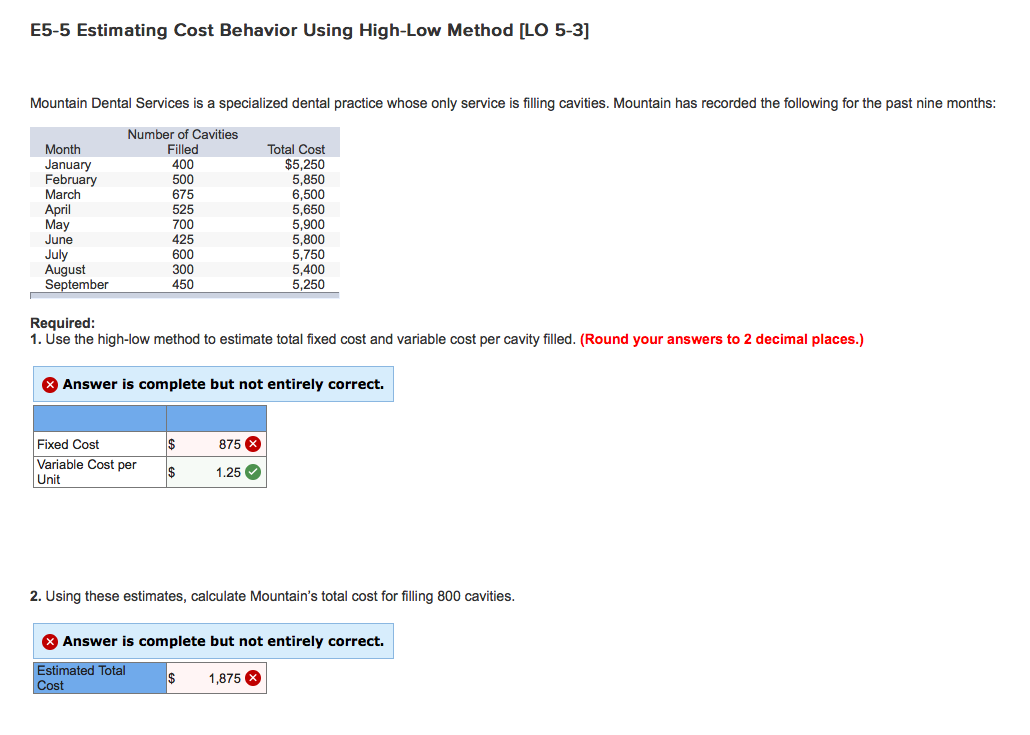Click the 'Estimated Total Cost' label cell

(x=100, y=678)
